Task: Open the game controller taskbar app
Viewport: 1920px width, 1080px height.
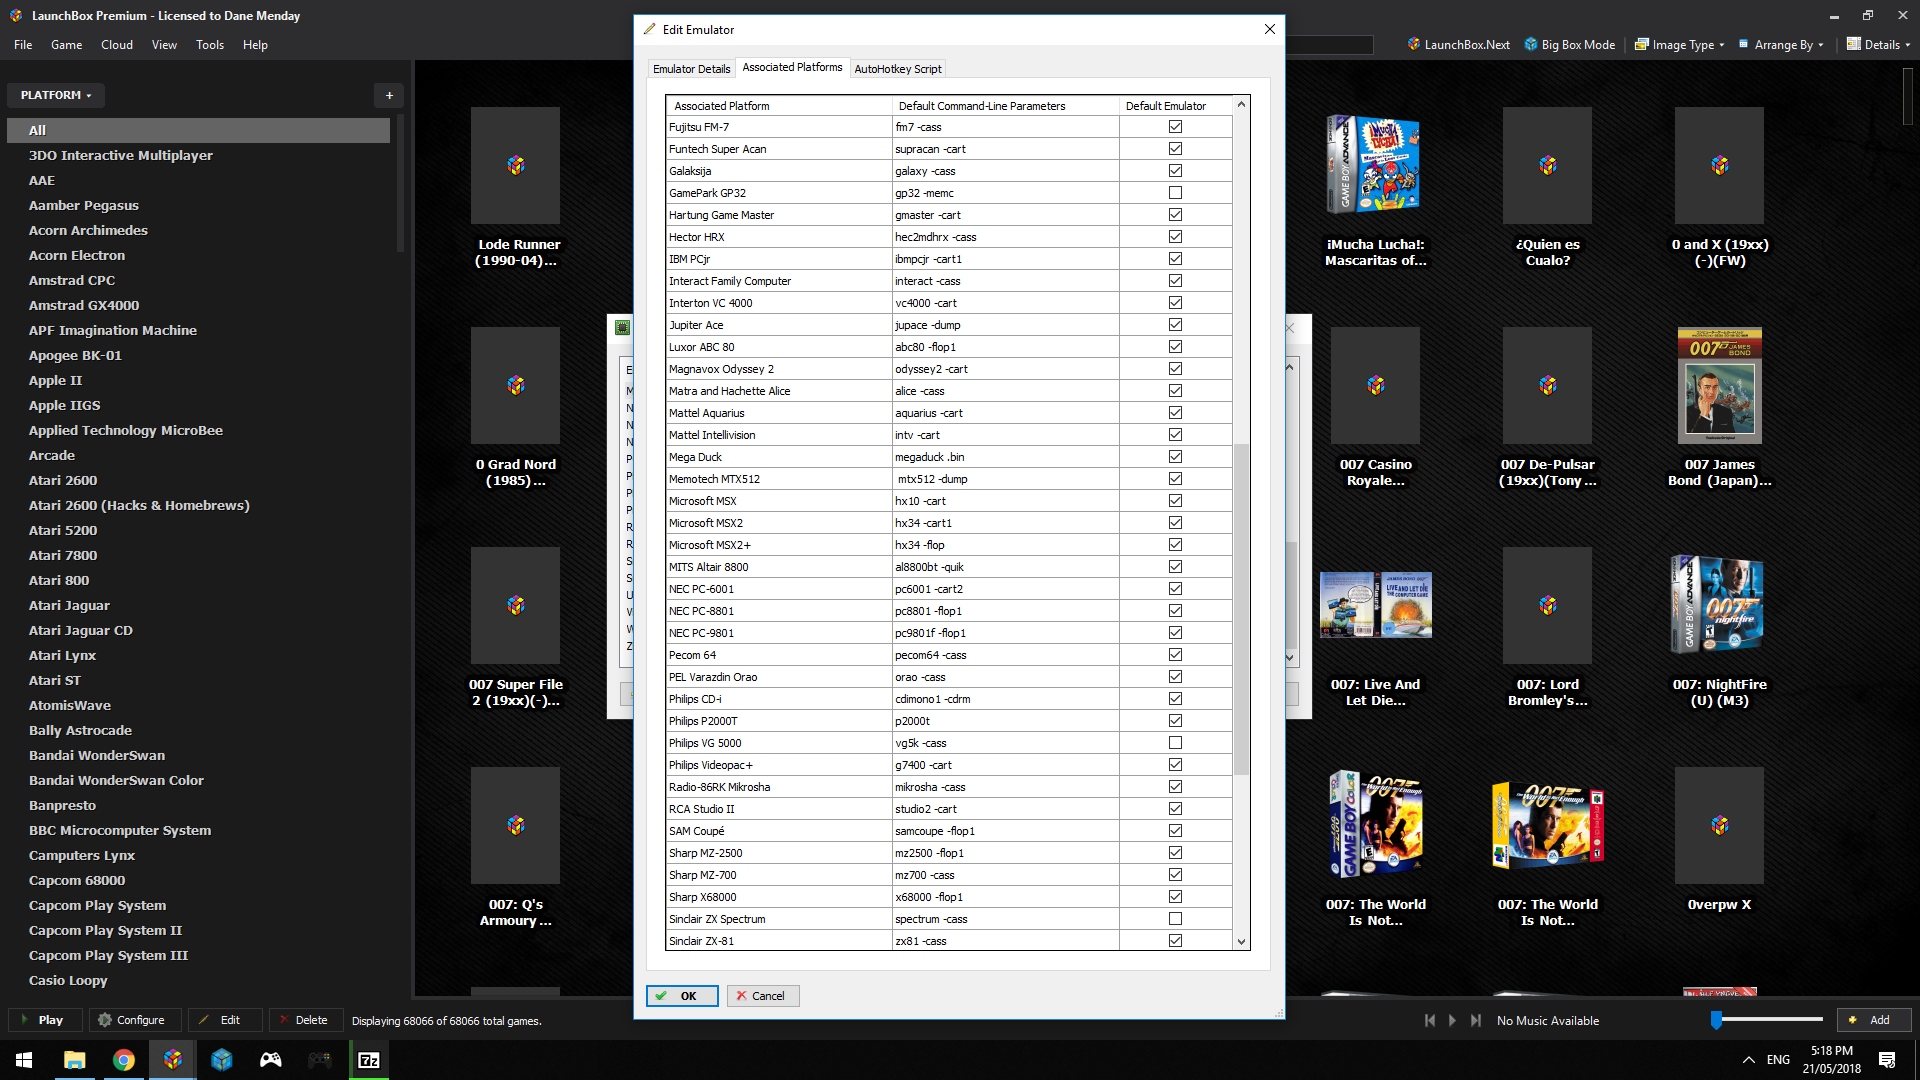Action: coord(271,1060)
